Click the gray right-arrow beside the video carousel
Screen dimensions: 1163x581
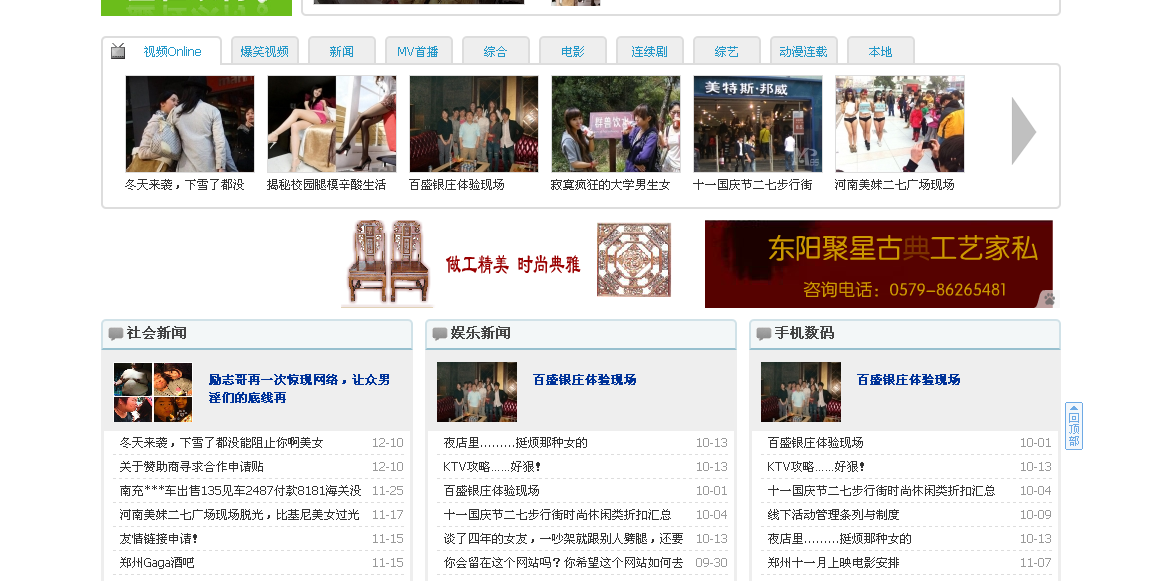[x=1022, y=130]
